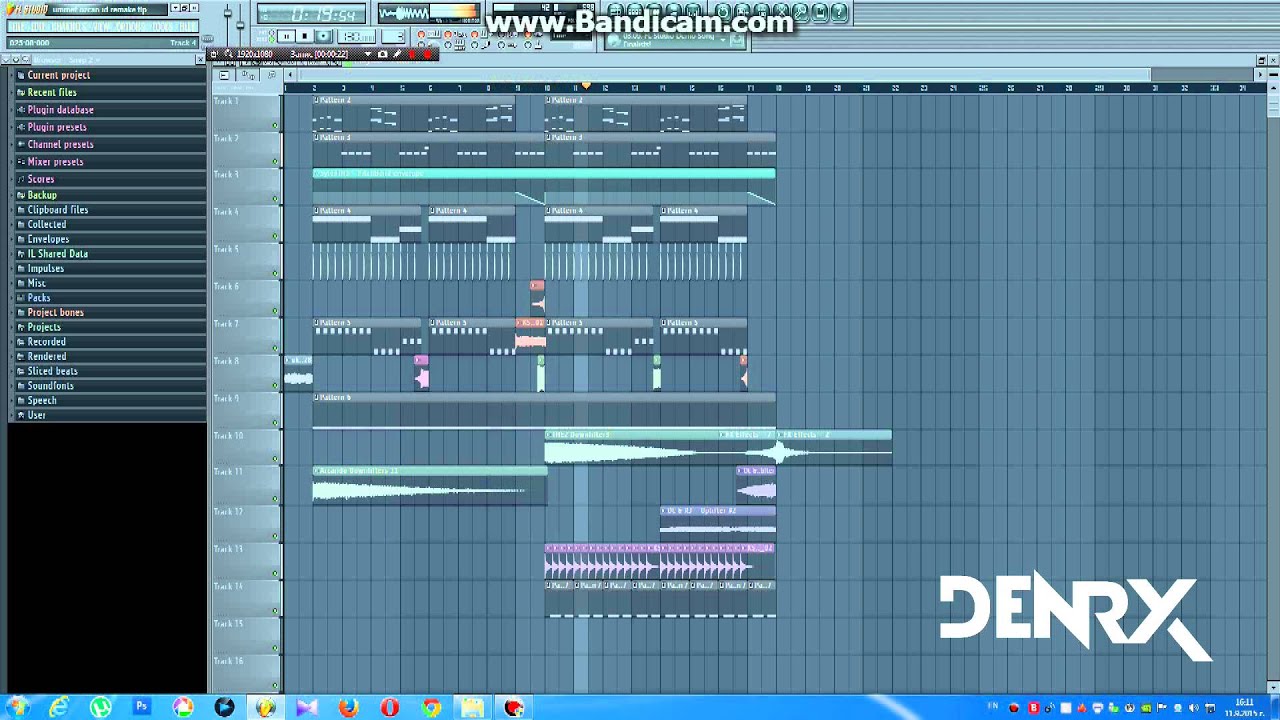Open the CHANNELS menu

[x=66, y=26]
